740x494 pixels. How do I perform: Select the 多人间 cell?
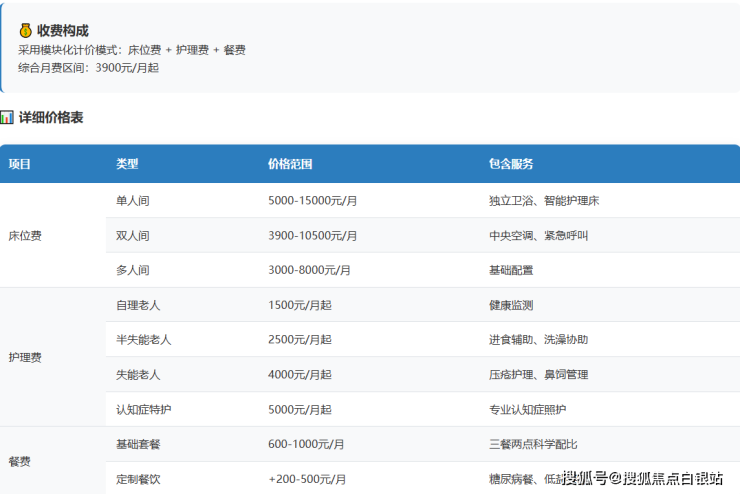point(133,271)
